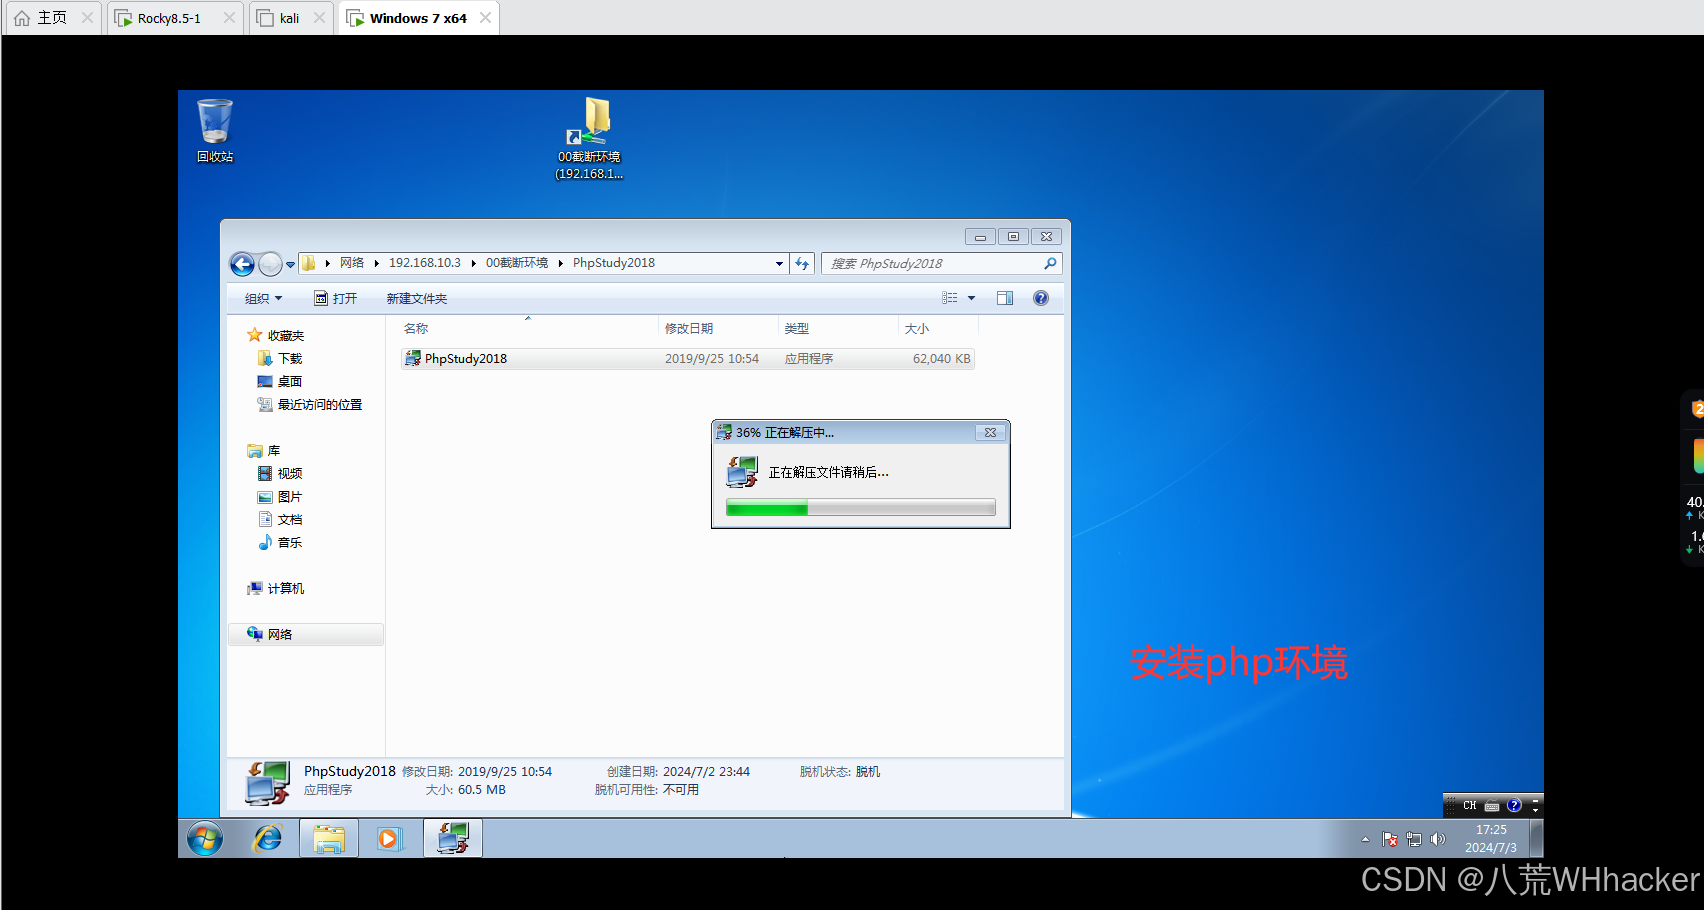The height and width of the screenshot is (910, 1704).
Task: Open Windows Media Player taskbar icon
Action: [x=389, y=839]
